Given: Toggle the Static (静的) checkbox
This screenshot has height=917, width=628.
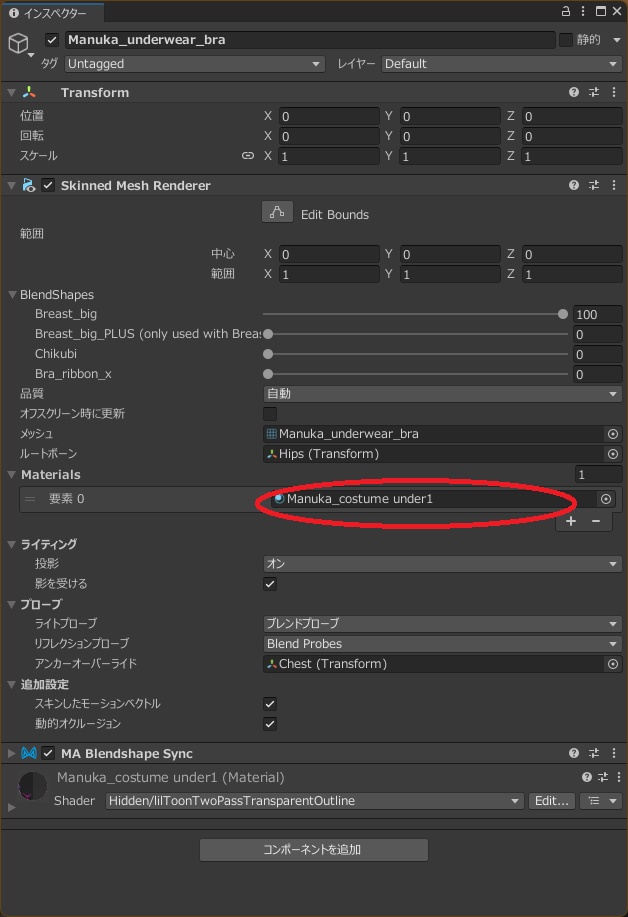Looking at the screenshot, I should [566, 40].
